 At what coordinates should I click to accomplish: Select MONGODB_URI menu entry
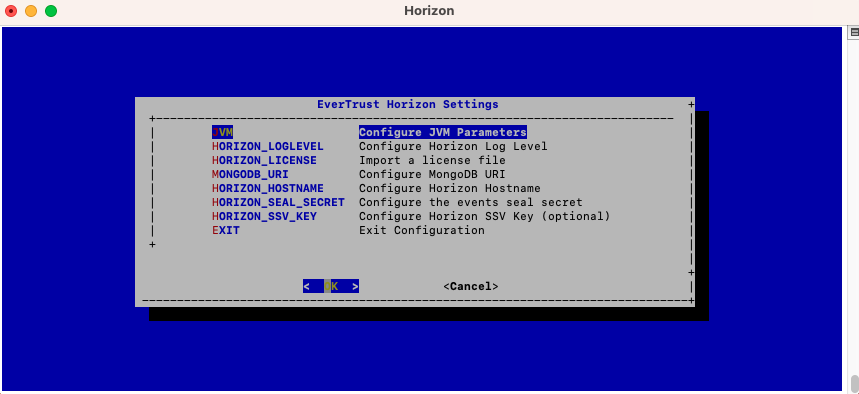pos(250,174)
